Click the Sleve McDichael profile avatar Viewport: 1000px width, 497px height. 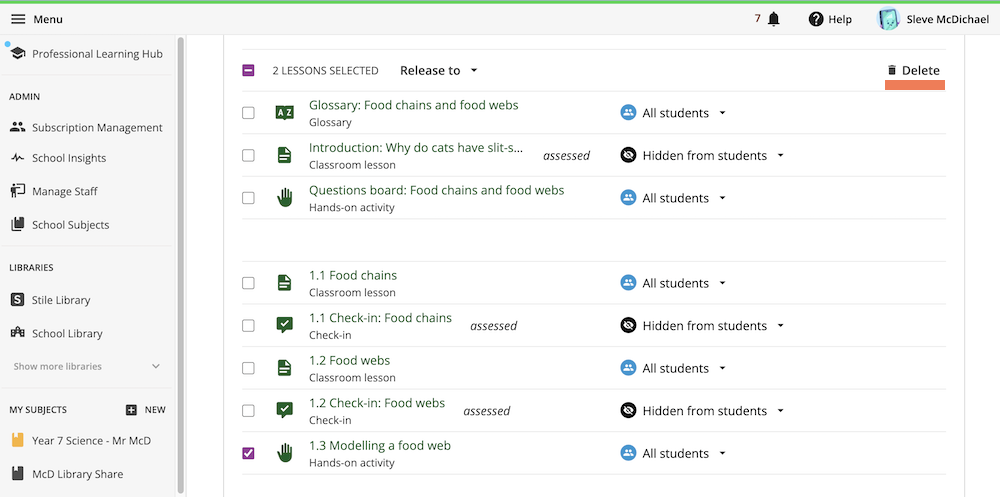click(888, 19)
